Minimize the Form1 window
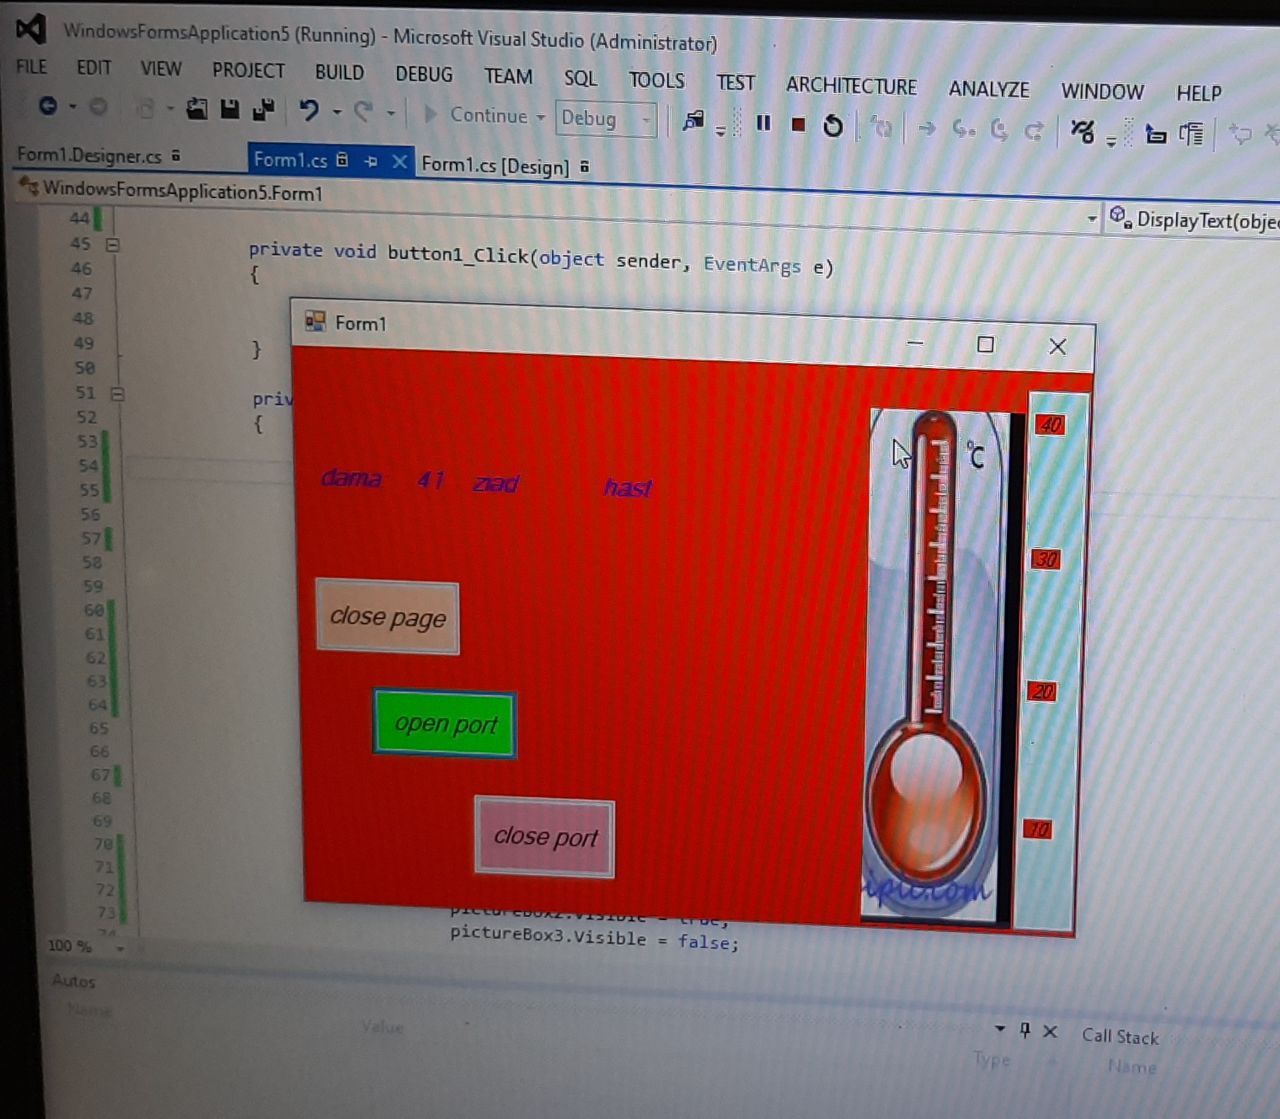 [x=915, y=342]
